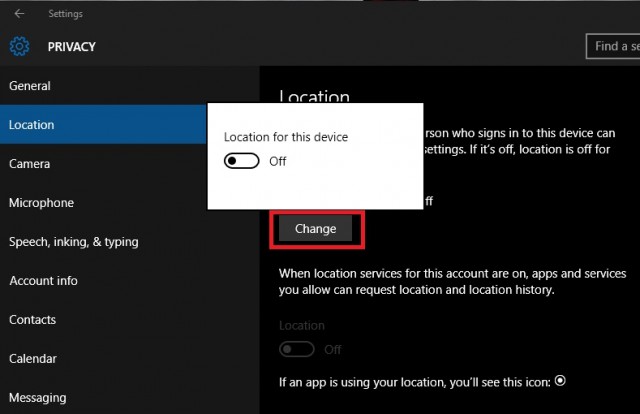The image size is (640, 414).
Task: Click the location-in-use indicator icon
Action: point(560,381)
